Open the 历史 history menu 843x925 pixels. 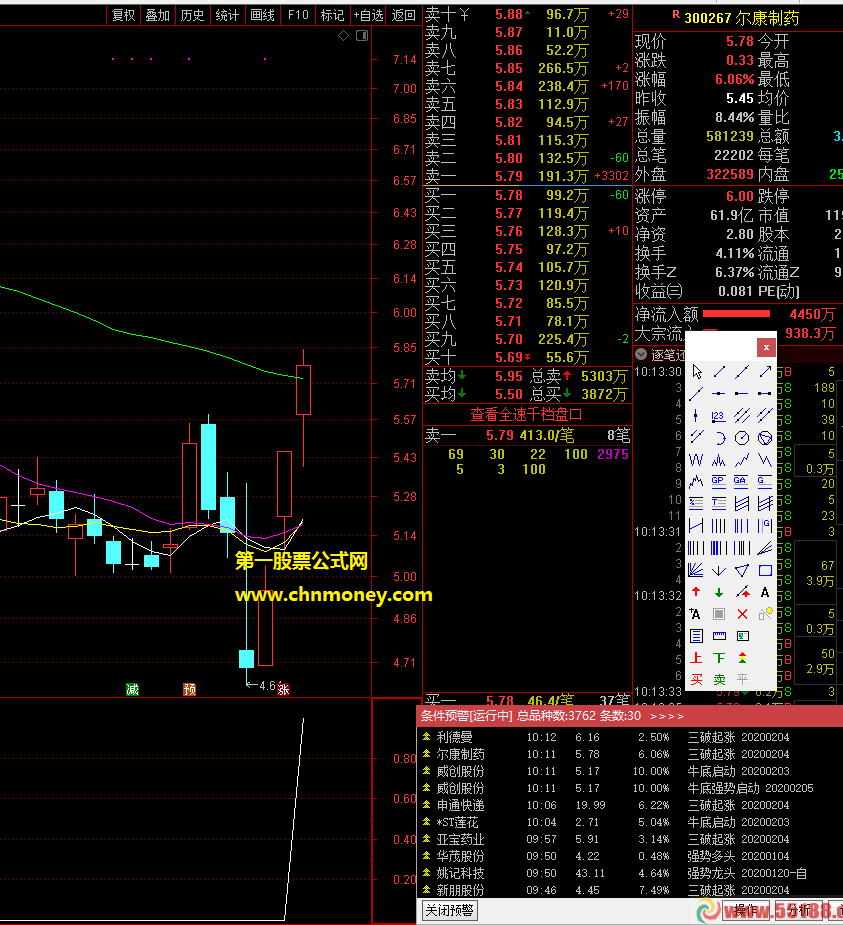[x=192, y=15]
